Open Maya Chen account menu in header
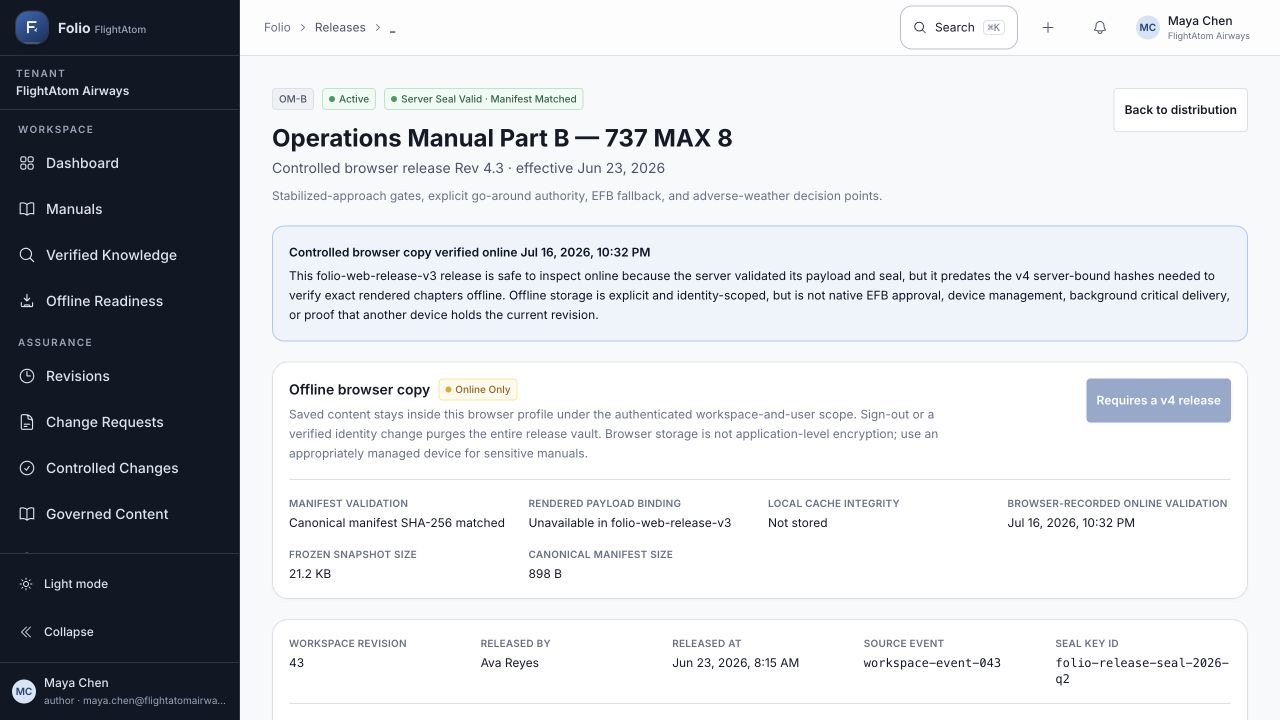 1193,28
